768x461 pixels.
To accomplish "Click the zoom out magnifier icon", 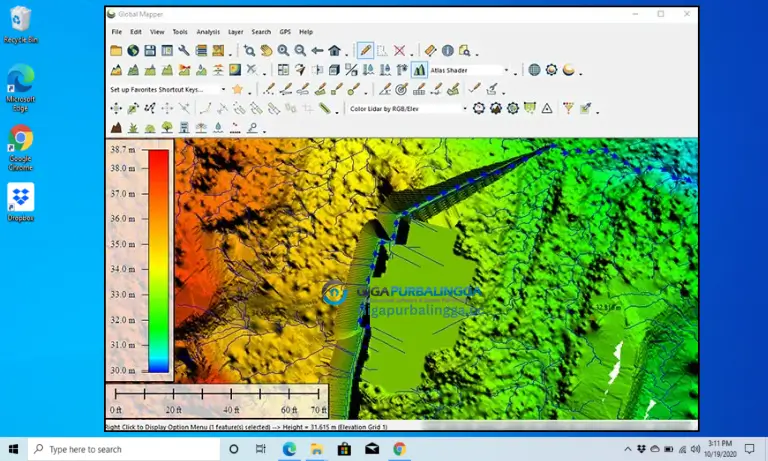I will tap(300, 50).
